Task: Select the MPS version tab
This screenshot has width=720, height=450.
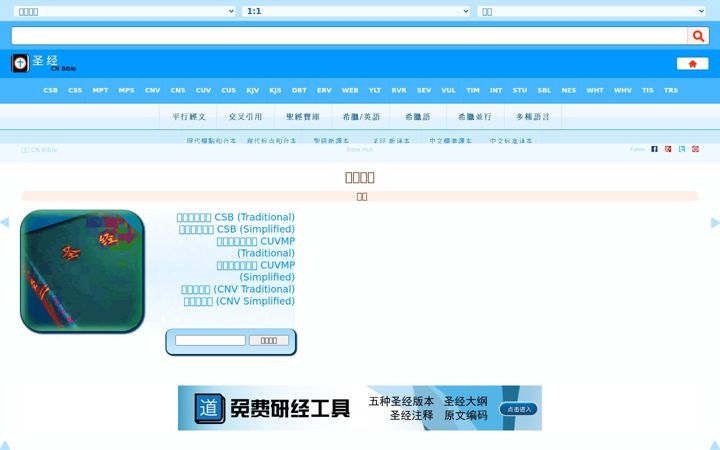Action: (x=126, y=90)
